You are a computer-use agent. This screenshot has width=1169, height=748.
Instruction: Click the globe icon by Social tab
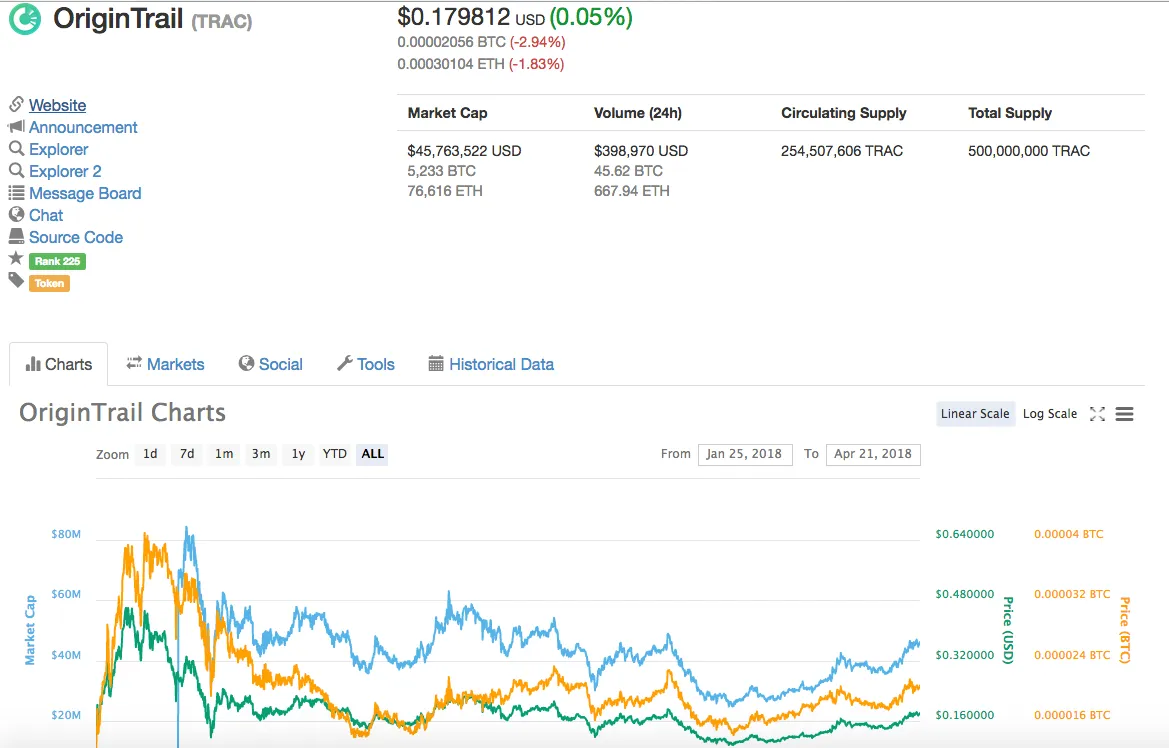246,363
